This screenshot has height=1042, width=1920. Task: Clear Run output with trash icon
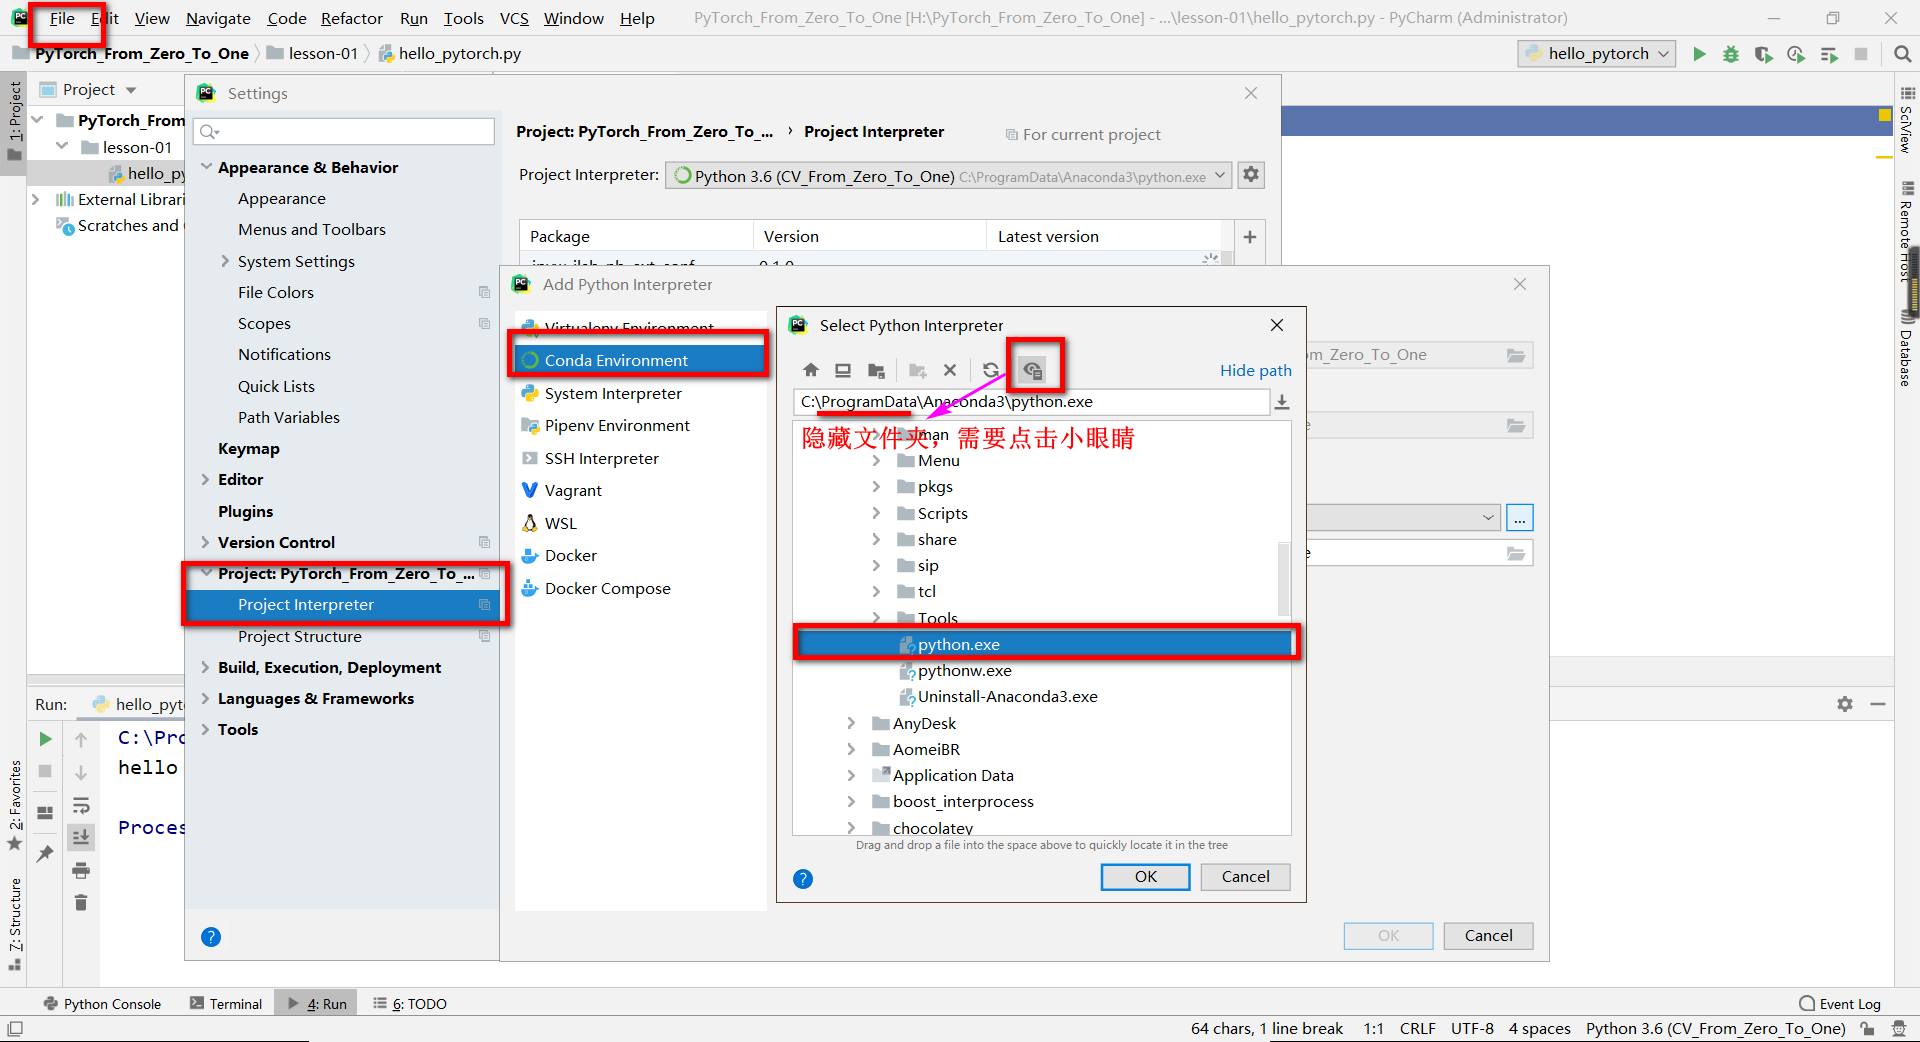pos(81,903)
